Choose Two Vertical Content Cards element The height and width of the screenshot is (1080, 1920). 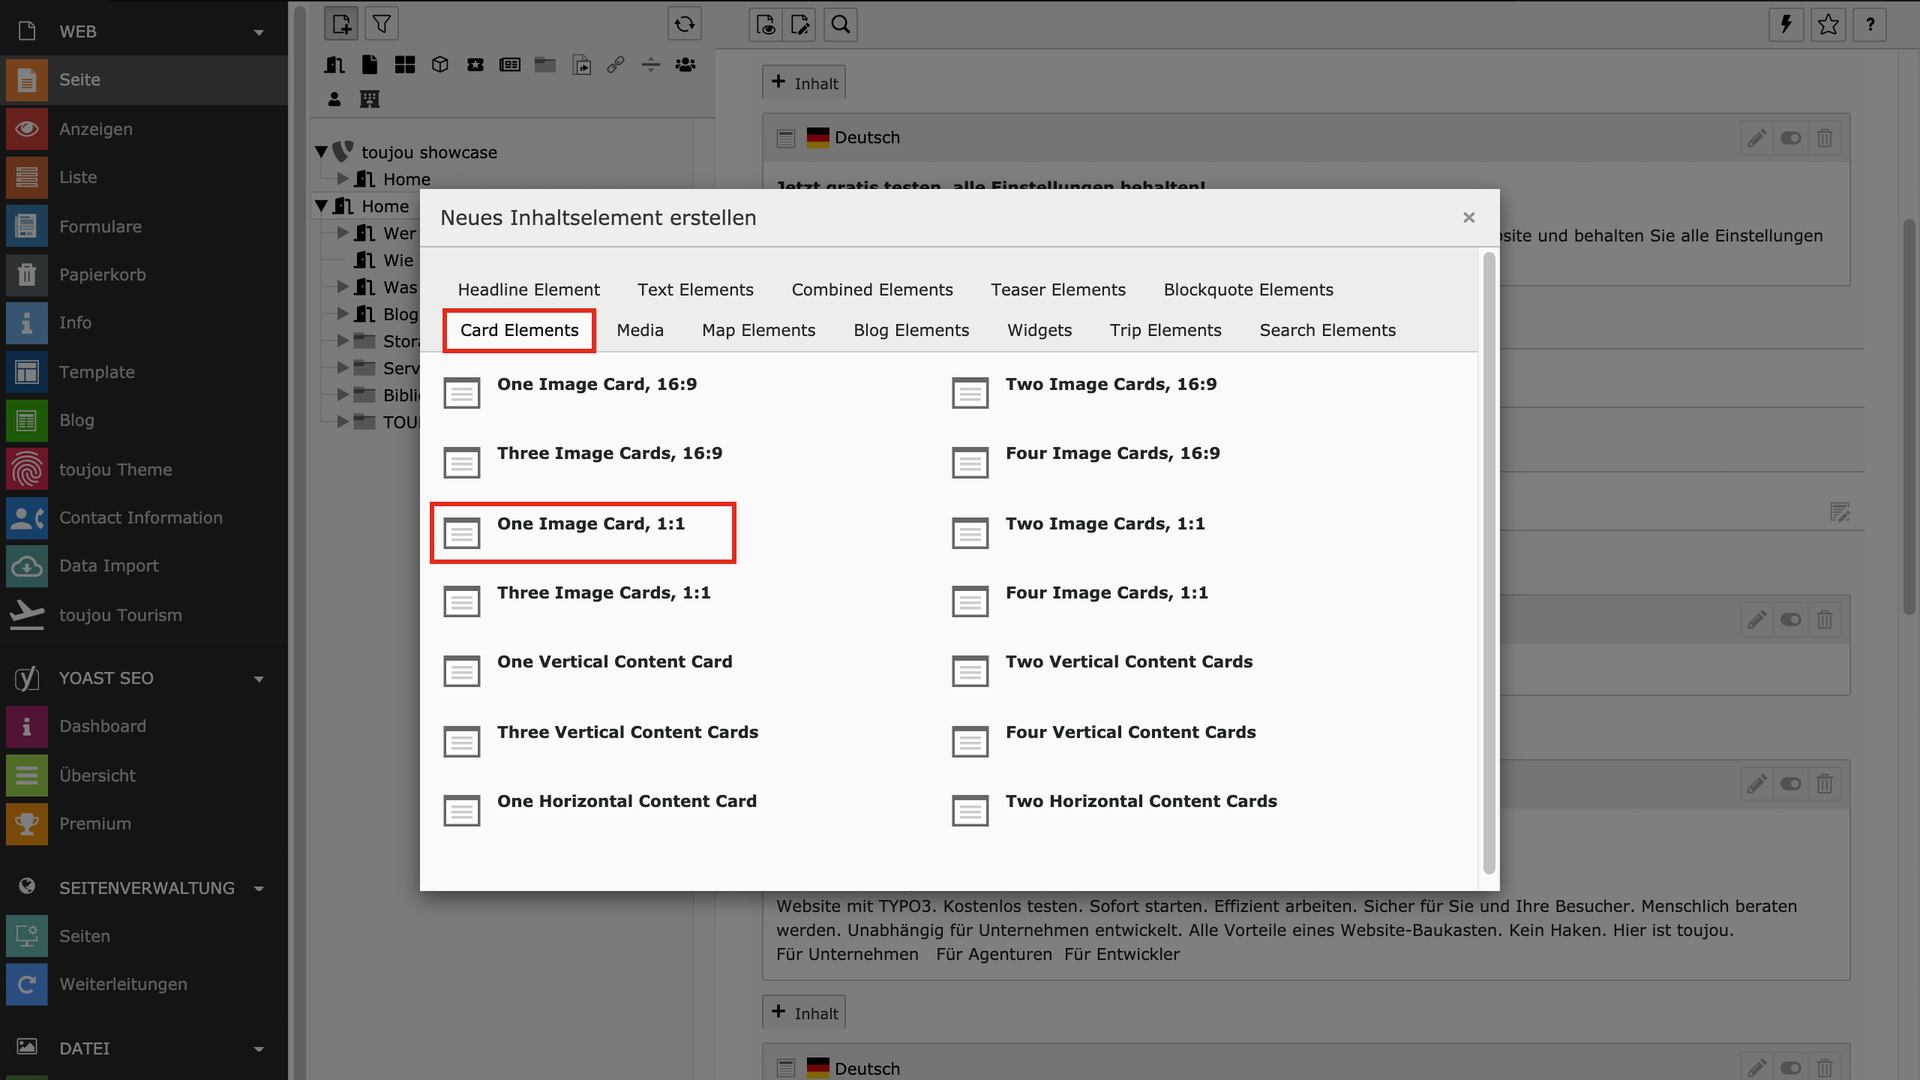(x=1128, y=662)
